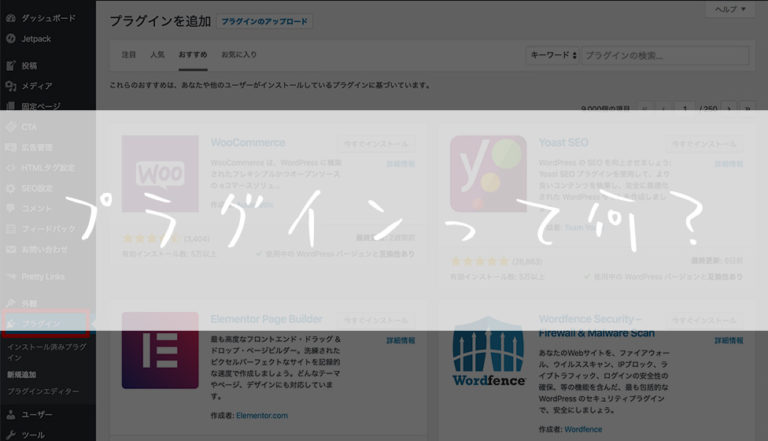
Task: Open 広告管理 in the sidebar
Action: point(37,147)
